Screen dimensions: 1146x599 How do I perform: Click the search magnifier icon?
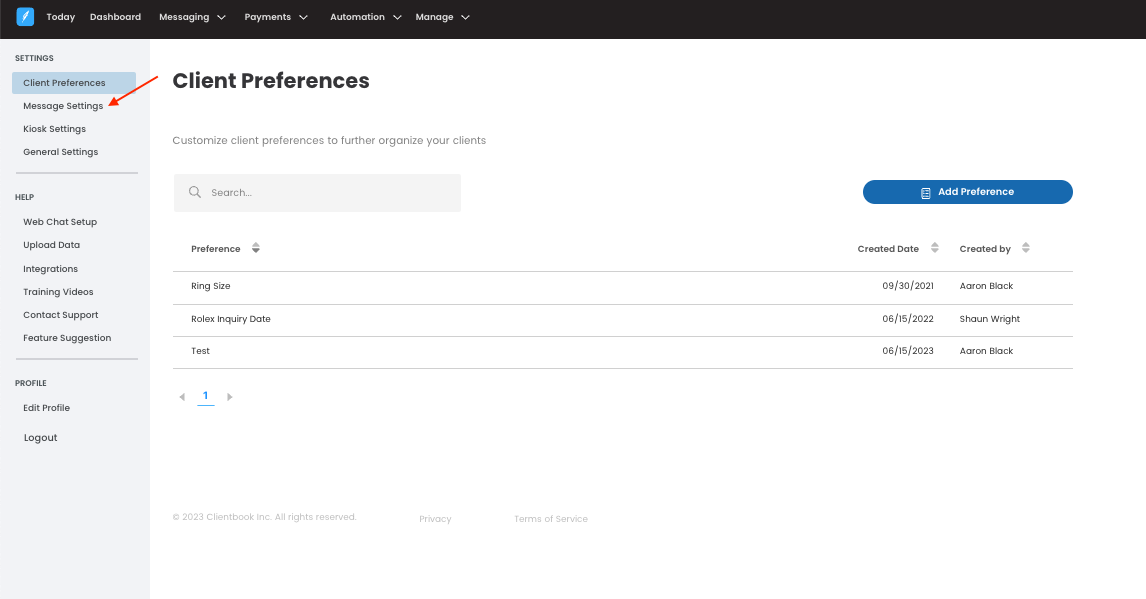[195, 192]
